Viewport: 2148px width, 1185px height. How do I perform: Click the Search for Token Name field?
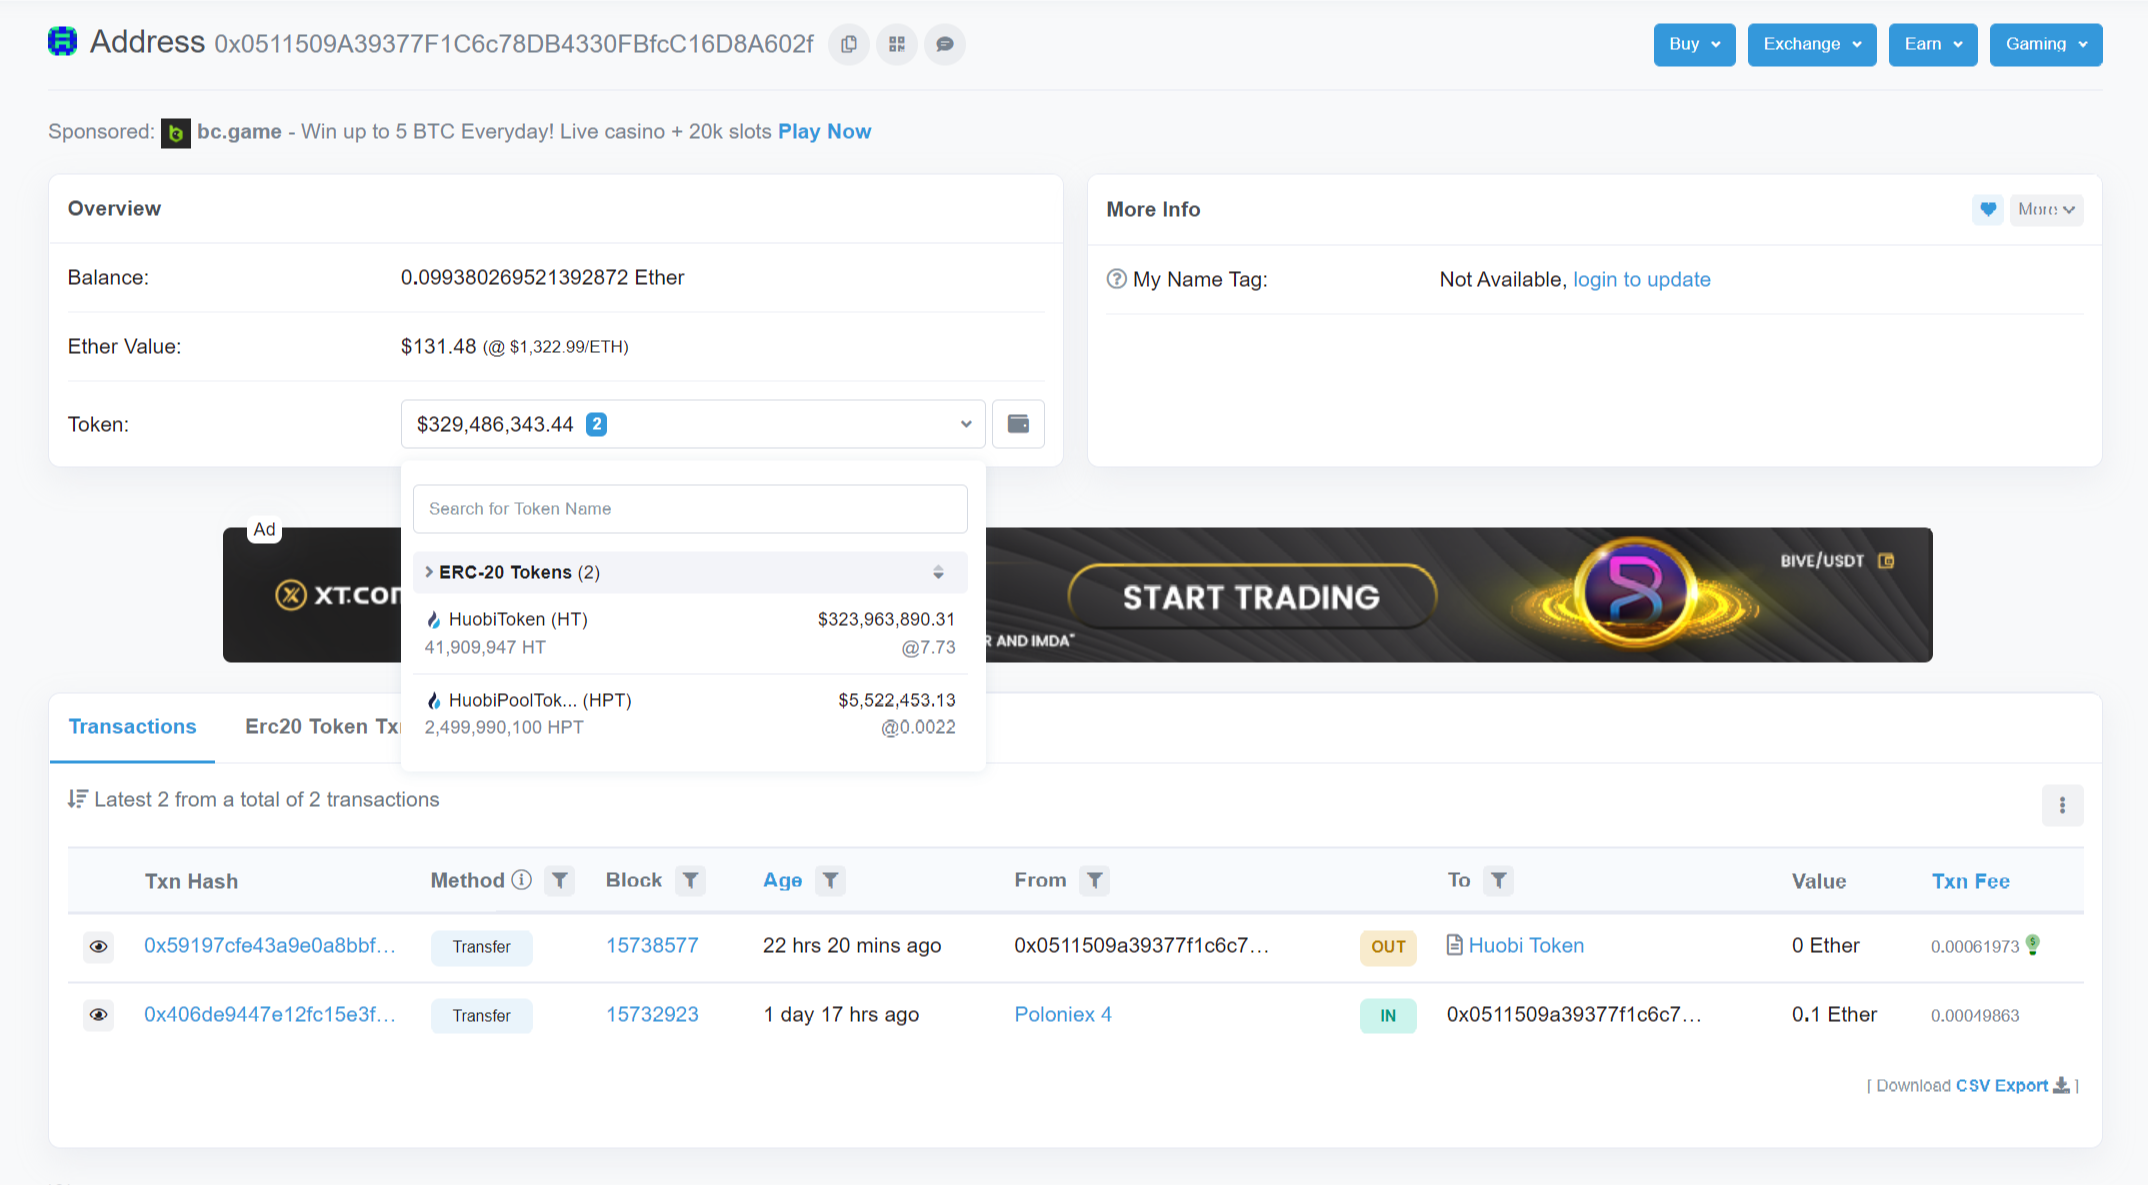click(x=690, y=509)
